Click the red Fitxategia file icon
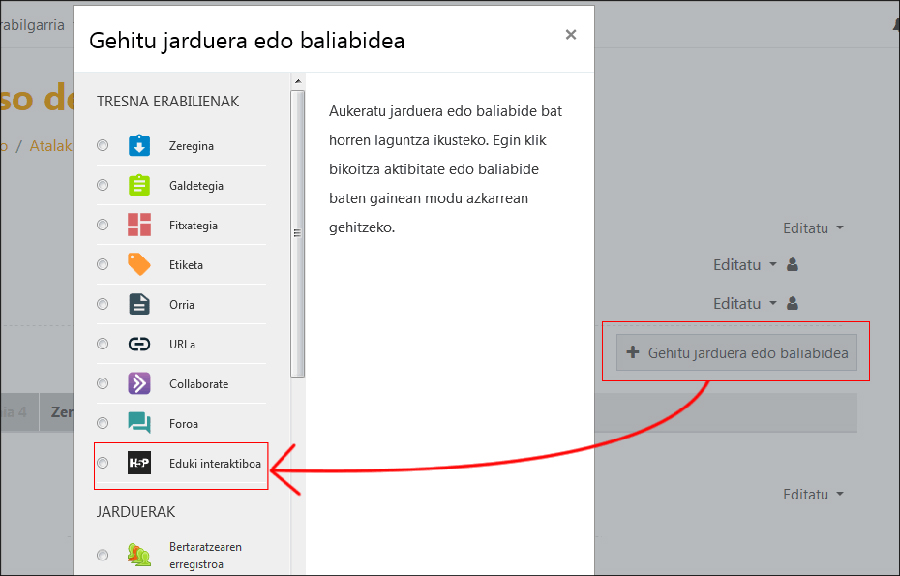 click(139, 225)
